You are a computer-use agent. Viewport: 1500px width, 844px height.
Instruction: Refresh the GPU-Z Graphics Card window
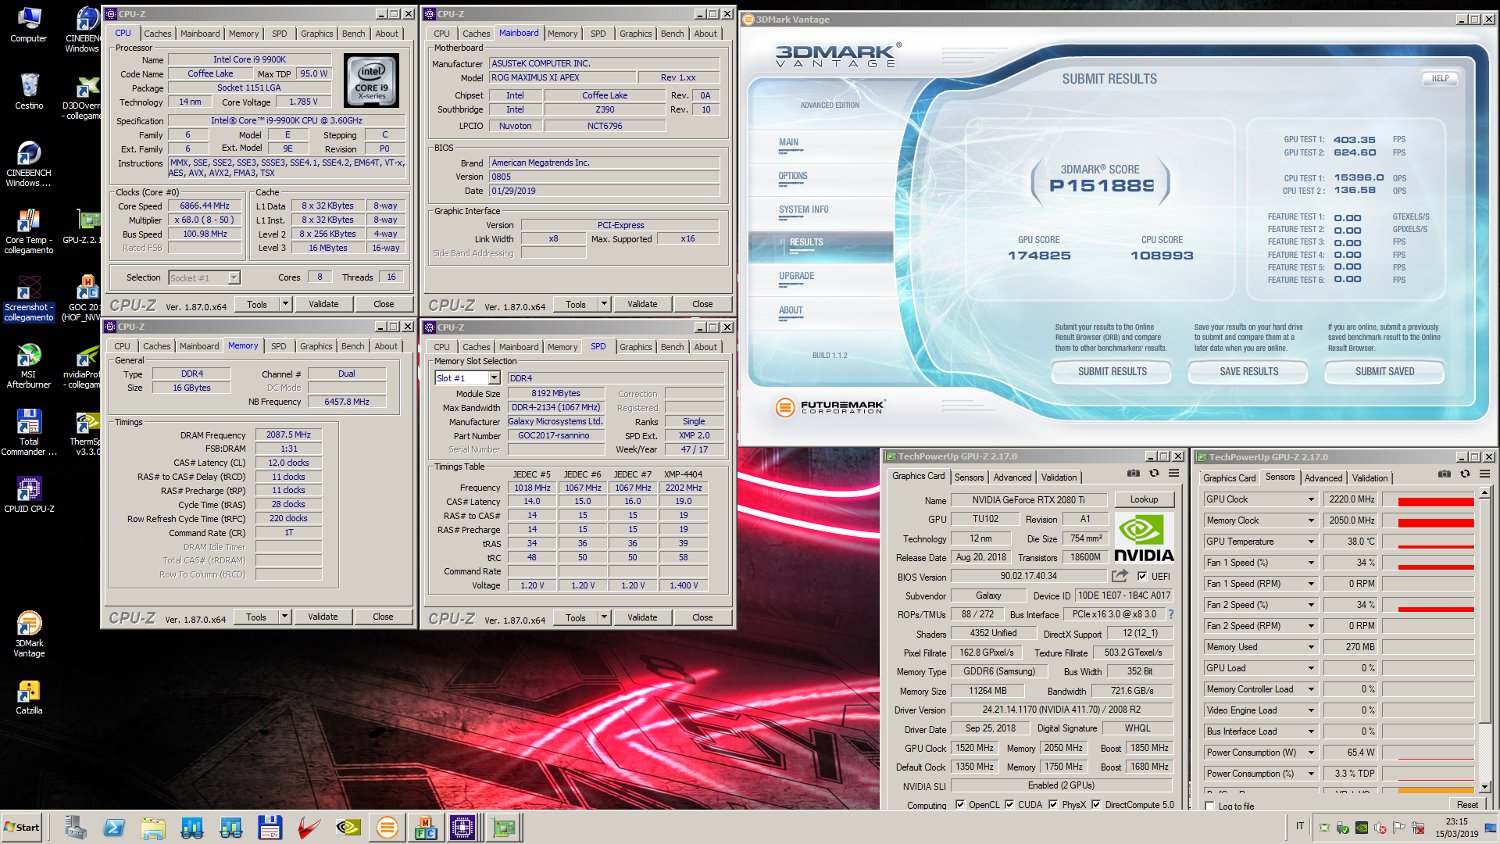[1153, 473]
